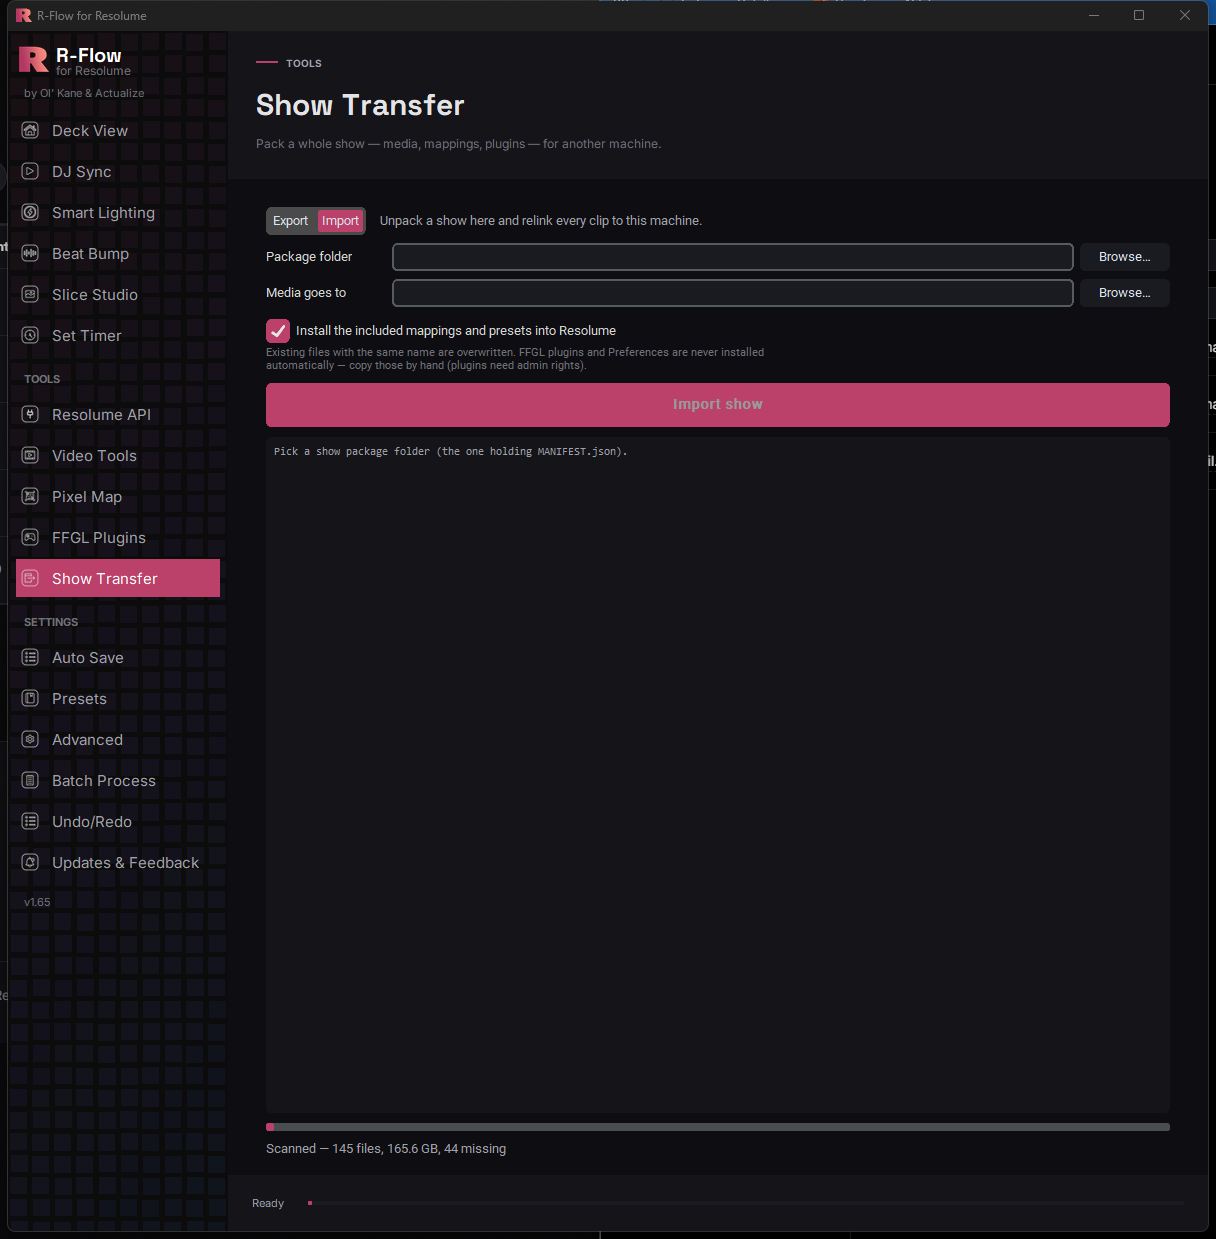Click the Undo/Redo icon
This screenshot has height=1239, width=1216.
click(30, 821)
